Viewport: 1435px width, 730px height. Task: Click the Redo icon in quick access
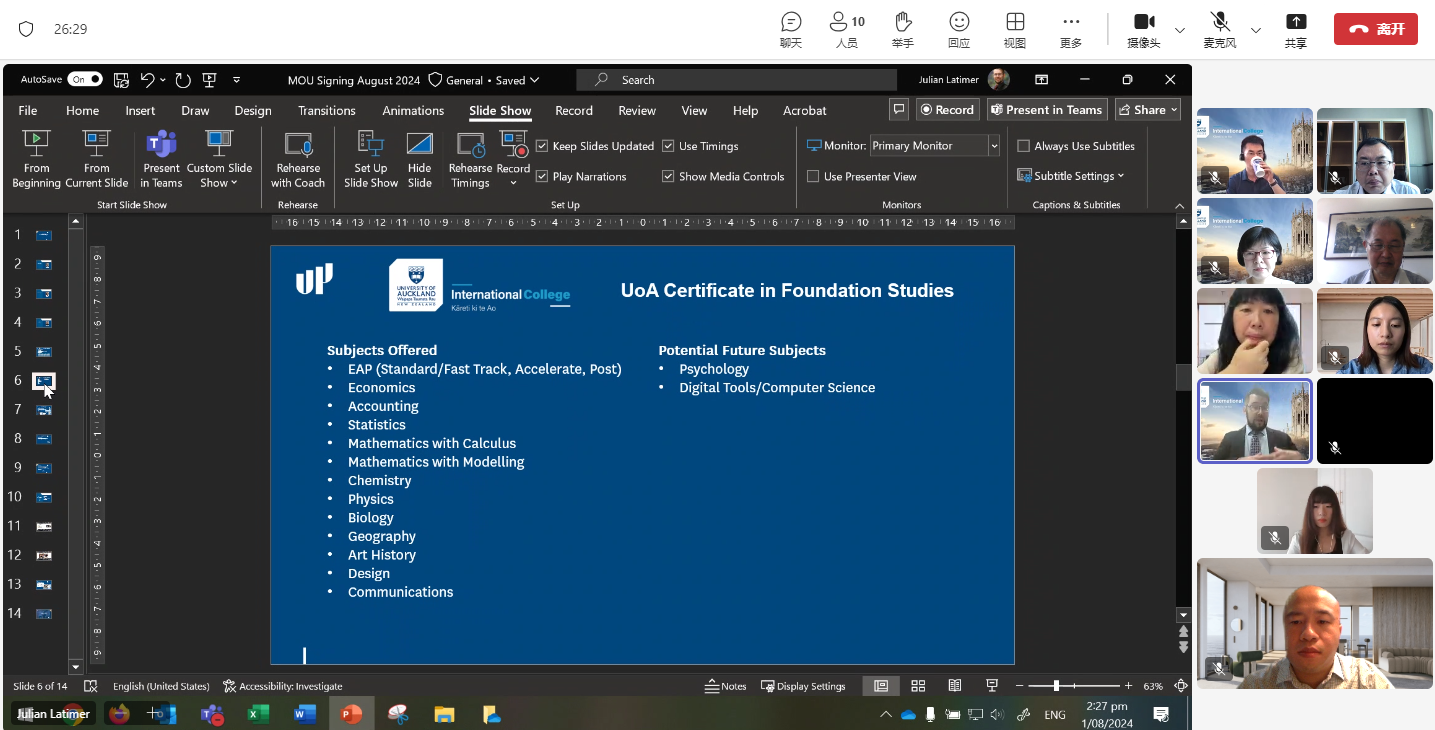pyautogui.click(x=183, y=80)
